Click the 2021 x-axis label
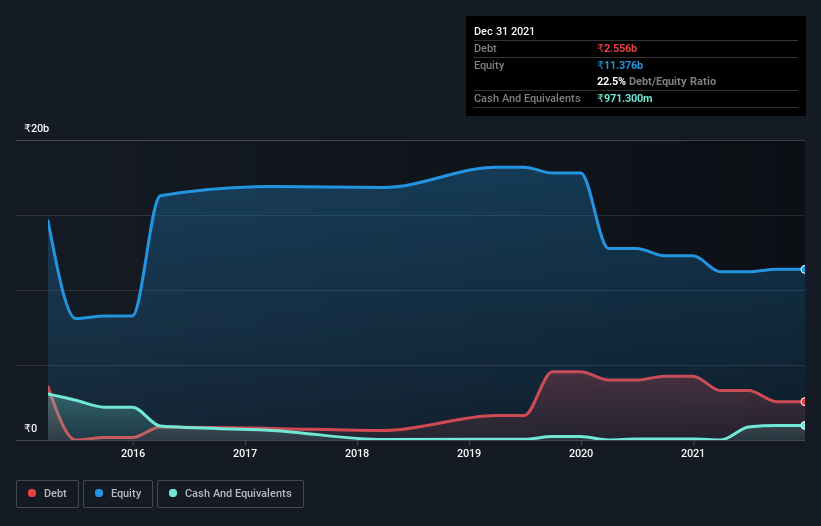Screen dimensions: 821x526 (693, 453)
